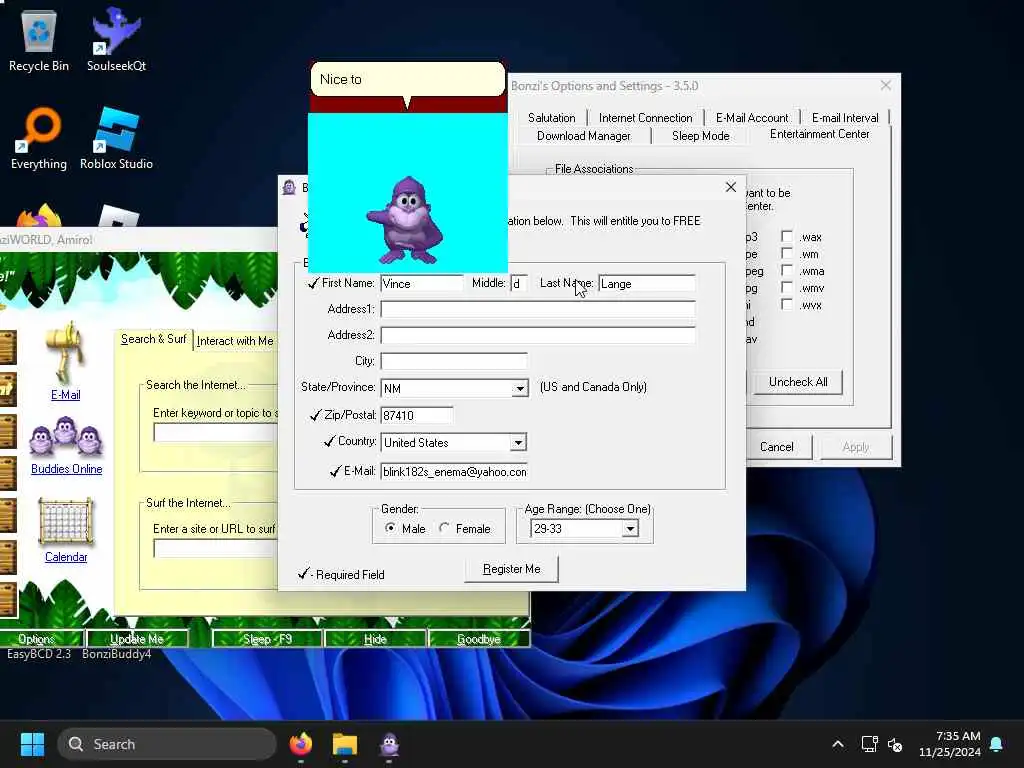The width and height of the screenshot is (1024, 768).
Task: Open the State/Province dropdown
Action: coord(519,389)
